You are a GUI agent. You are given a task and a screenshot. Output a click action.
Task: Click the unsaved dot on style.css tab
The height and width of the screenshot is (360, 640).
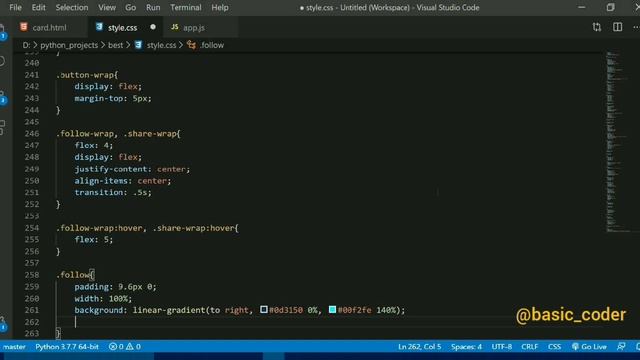(153, 27)
